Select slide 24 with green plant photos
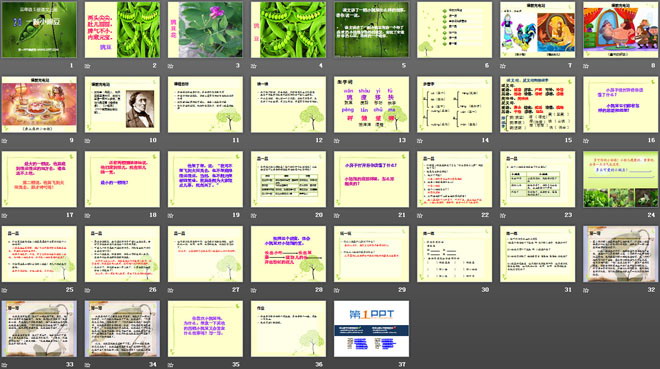 point(620,179)
